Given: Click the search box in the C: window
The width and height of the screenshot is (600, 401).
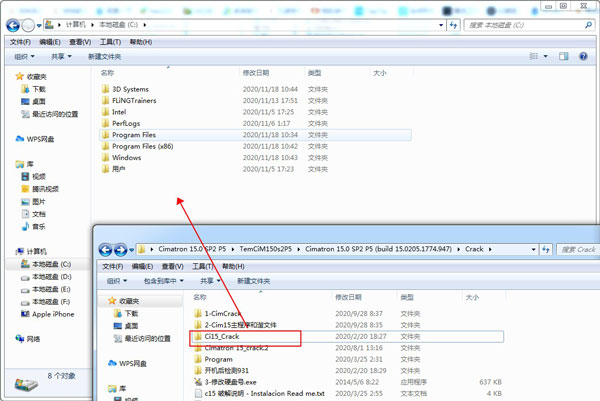Looking at the screenshot, I should click(x=530, y=25).
